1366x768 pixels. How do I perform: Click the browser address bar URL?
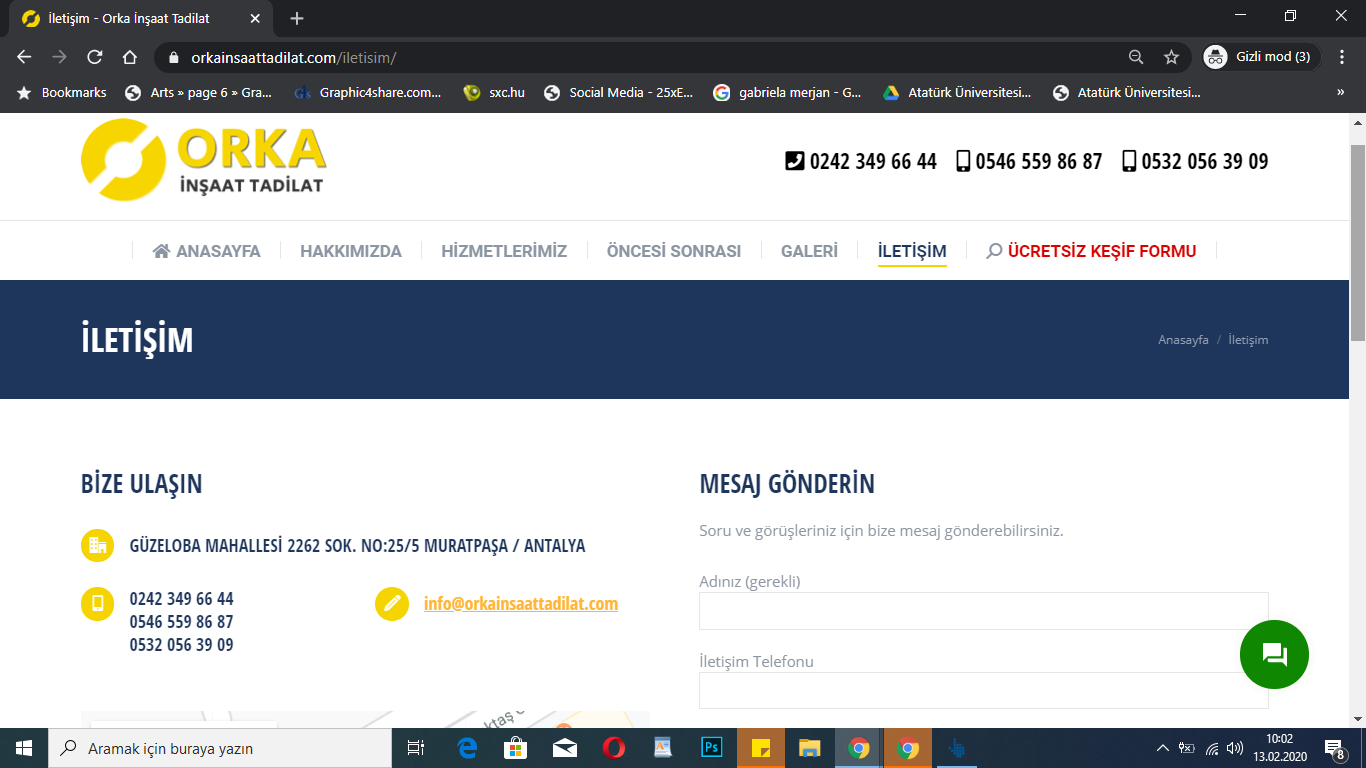click(x=294, y=58)
